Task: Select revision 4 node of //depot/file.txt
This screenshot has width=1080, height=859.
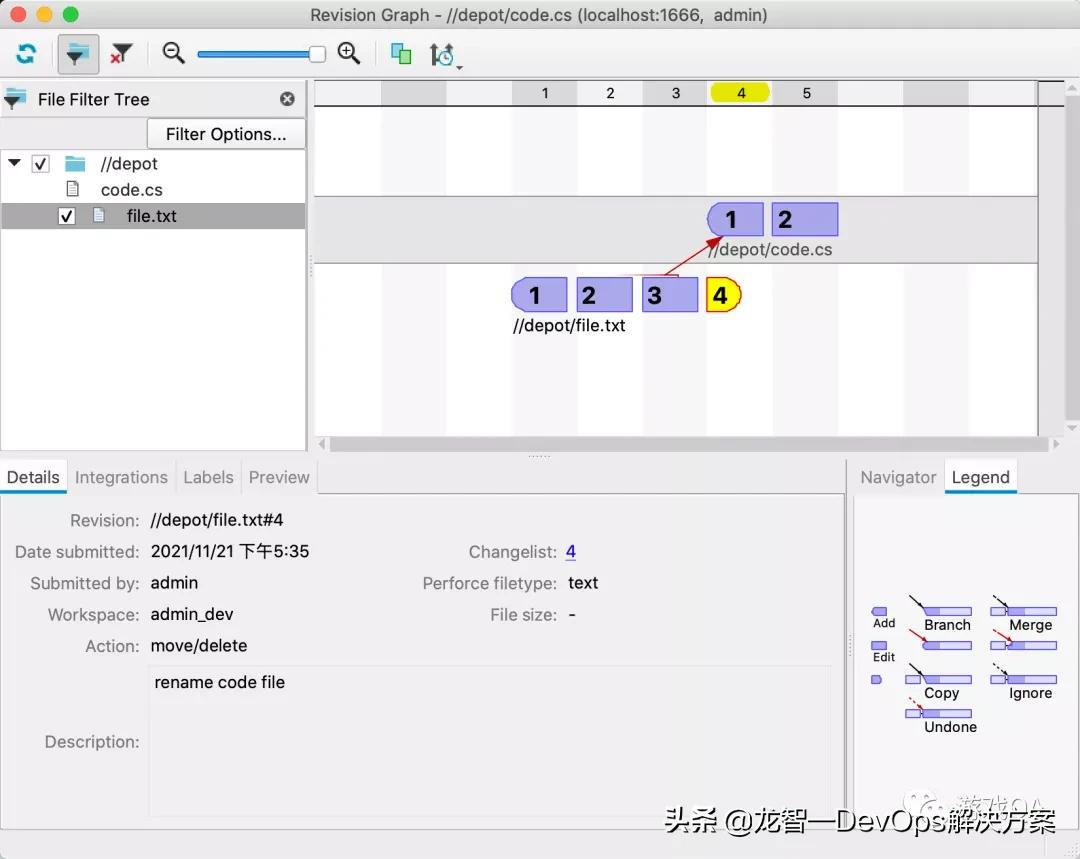Action: tap(722, 294)
